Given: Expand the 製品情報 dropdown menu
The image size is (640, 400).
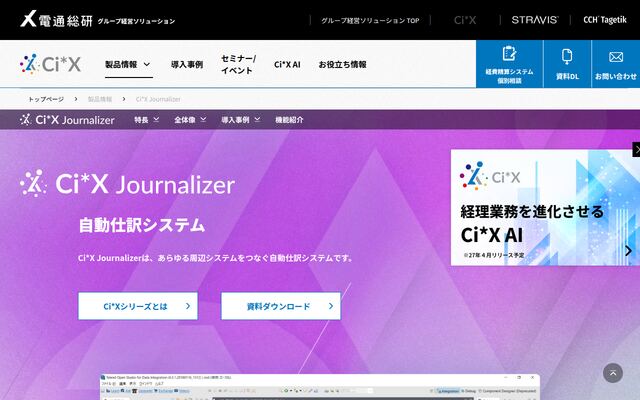Looking at the screenshot, I should point(128,64).
